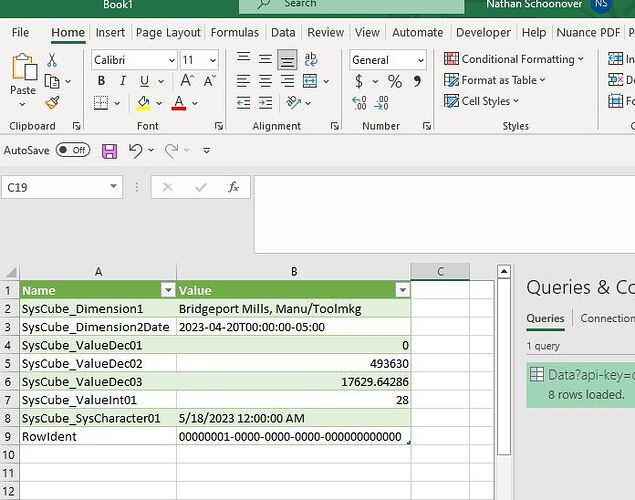
Task: Align text left
Action: [x=243, y=81]
